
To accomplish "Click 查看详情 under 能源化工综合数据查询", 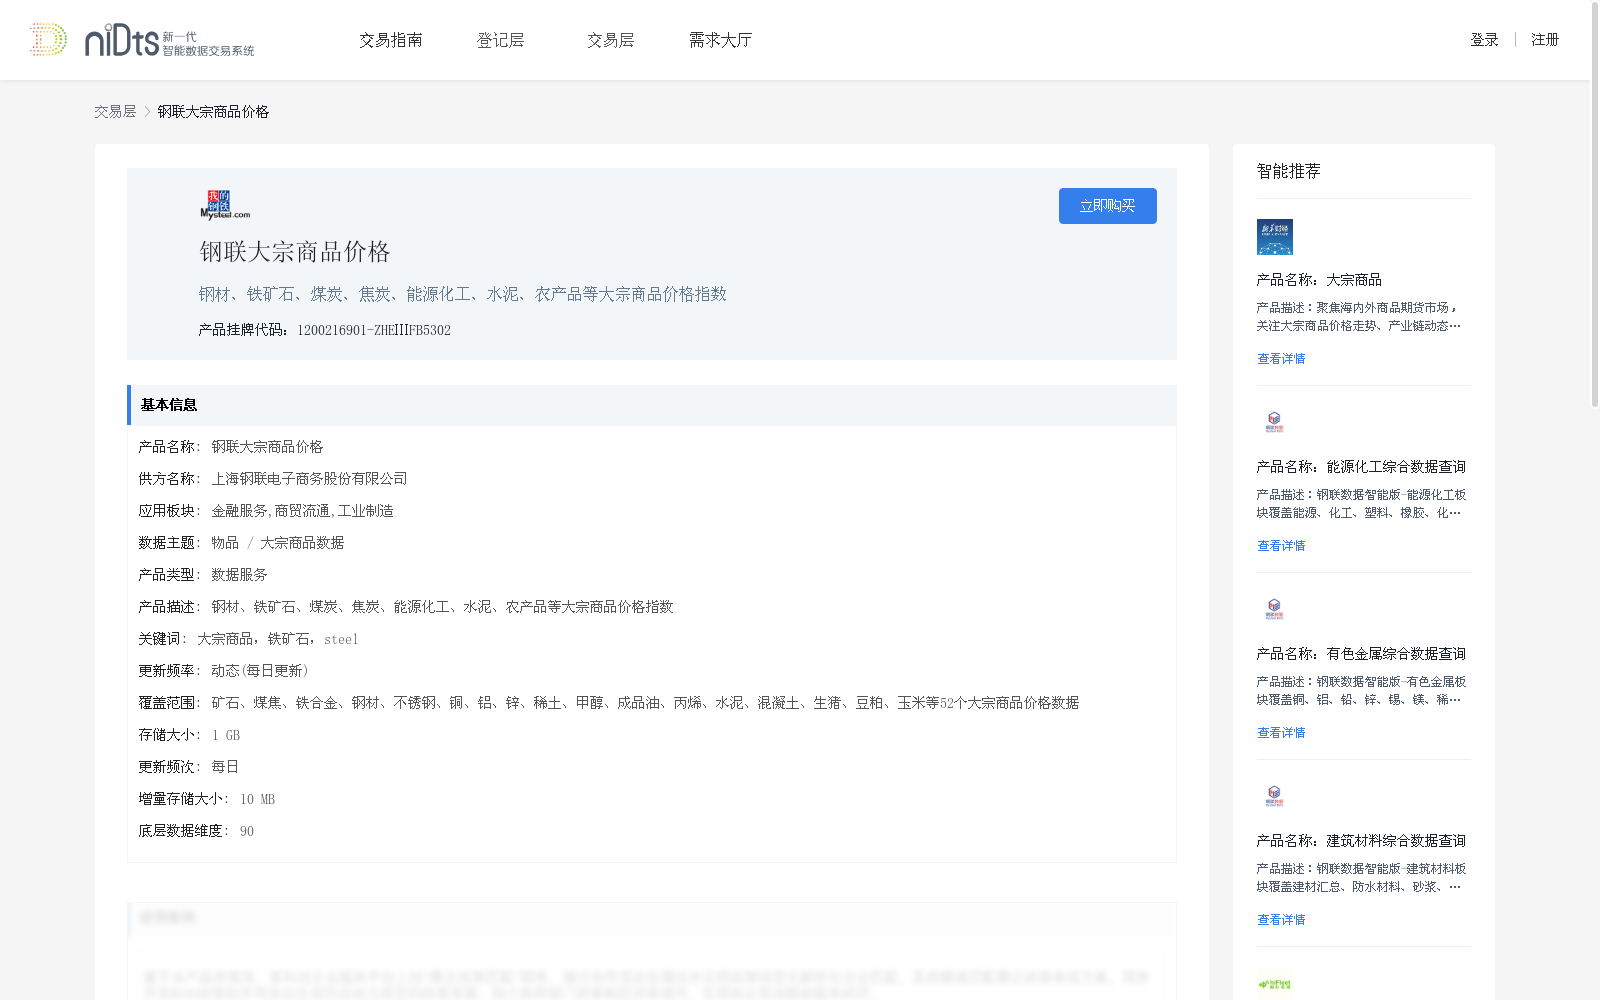I will click(1281, 546).
